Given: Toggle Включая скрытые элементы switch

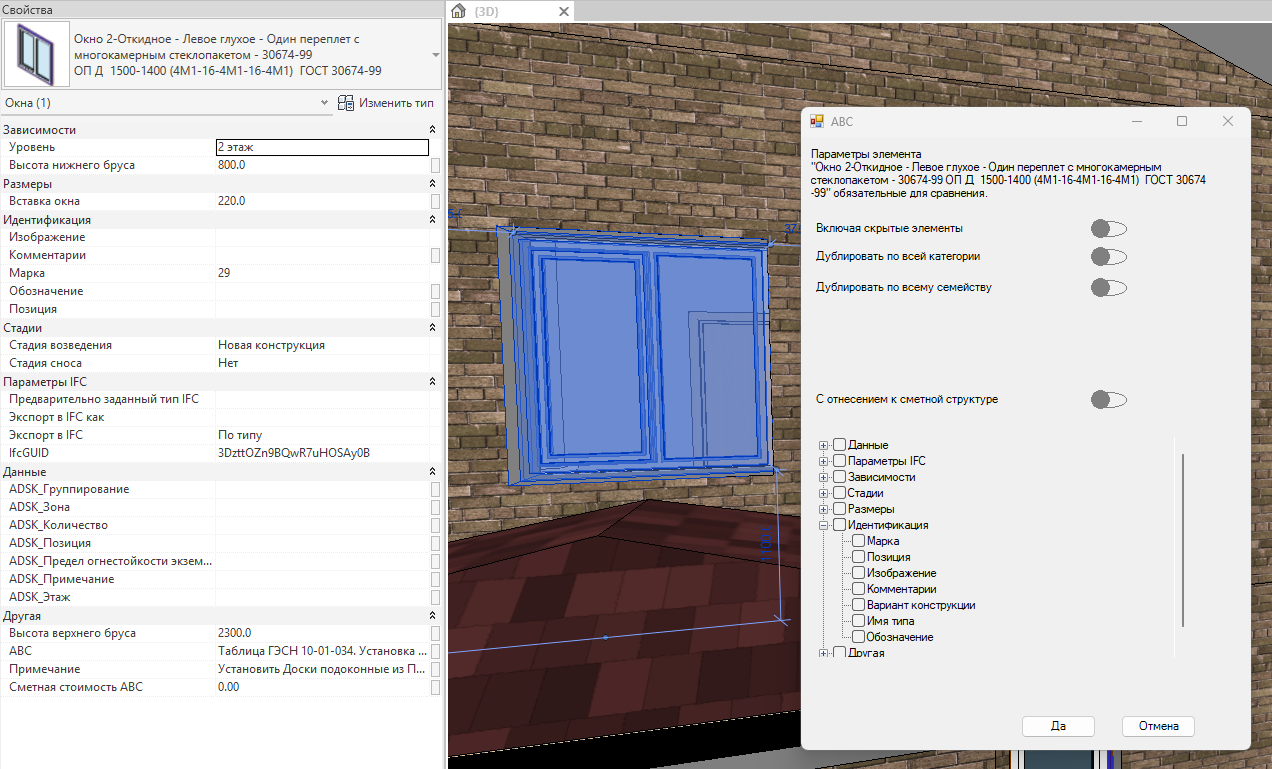Looking at the screenshot, I should [x=1109, y=229].
